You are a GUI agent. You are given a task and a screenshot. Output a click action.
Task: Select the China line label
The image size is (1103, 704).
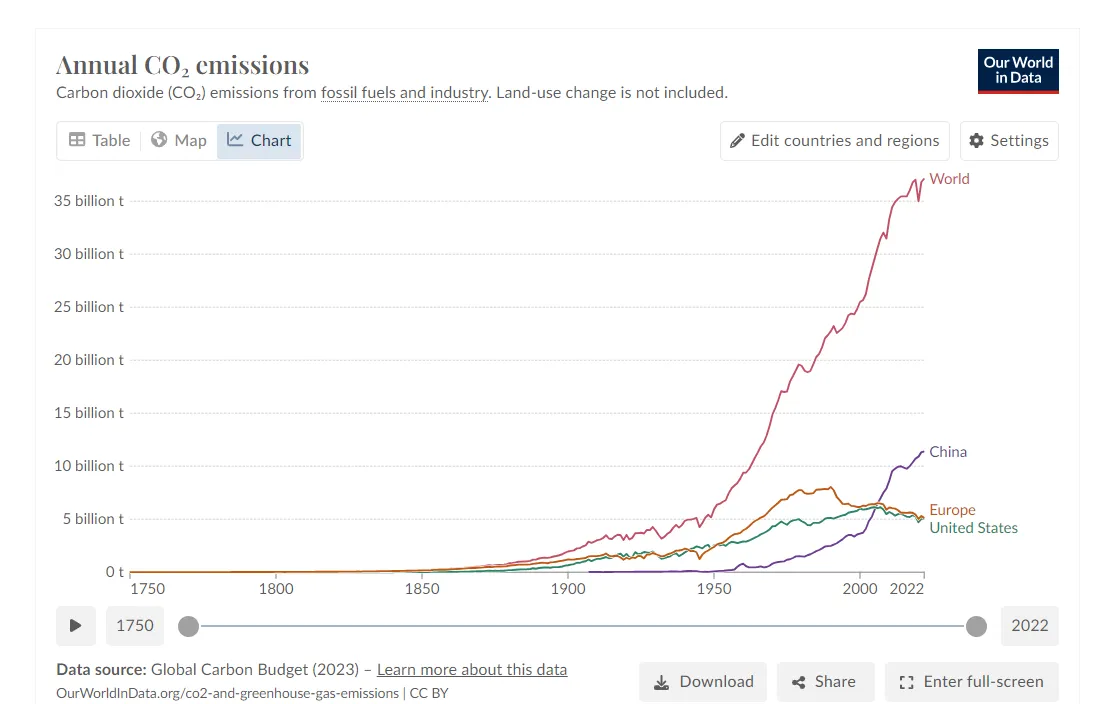[948, 452]
